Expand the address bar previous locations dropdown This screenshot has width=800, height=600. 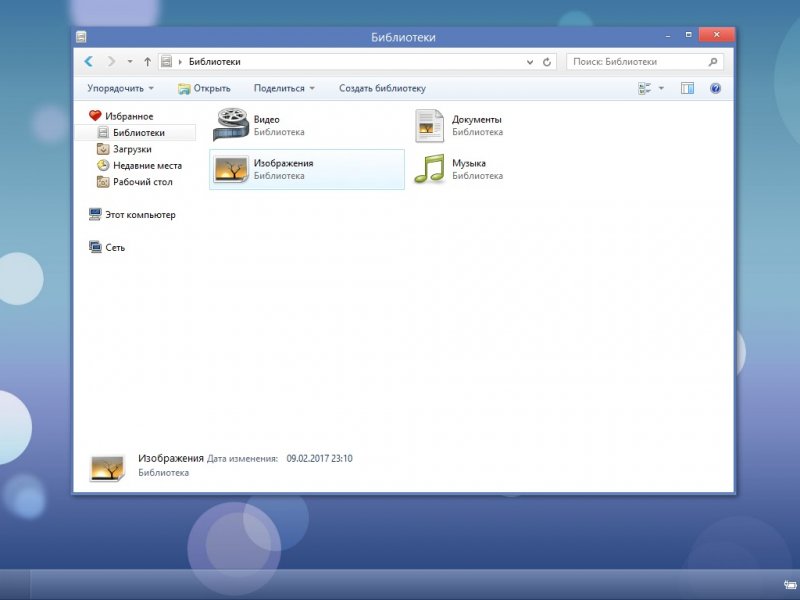tap(531, 62)
